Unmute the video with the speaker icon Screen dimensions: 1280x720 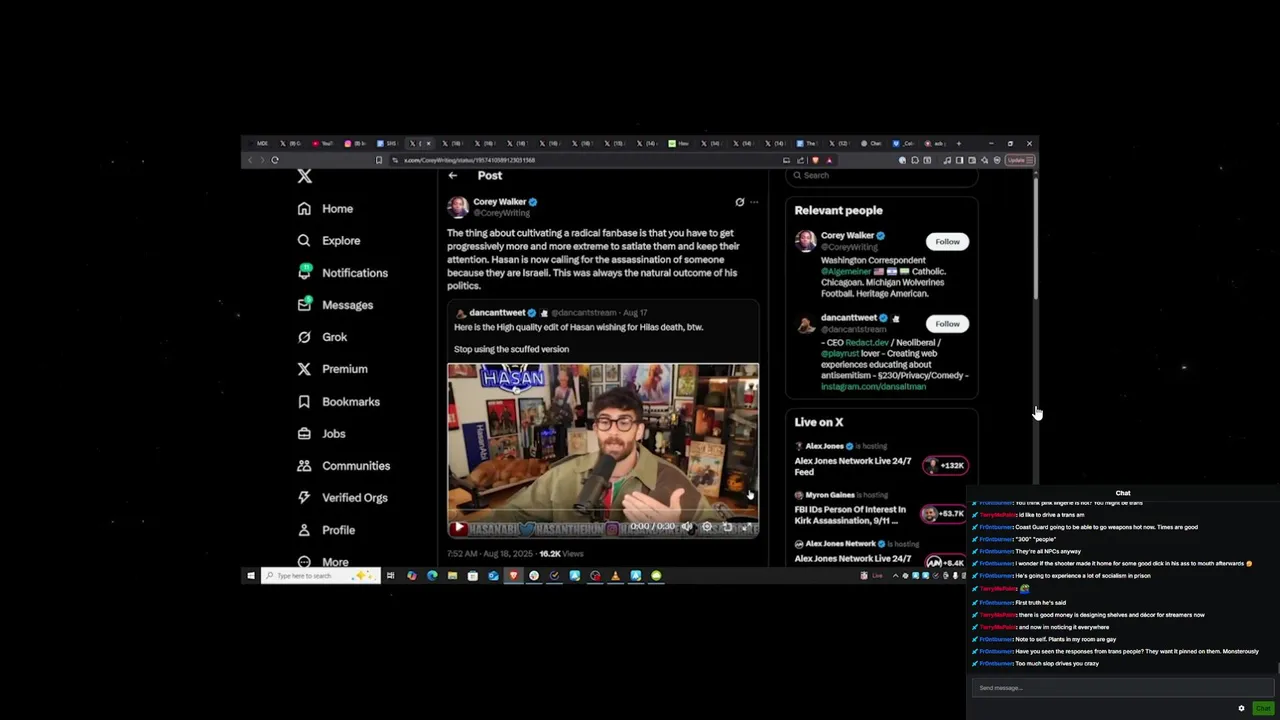pos(687,527)
